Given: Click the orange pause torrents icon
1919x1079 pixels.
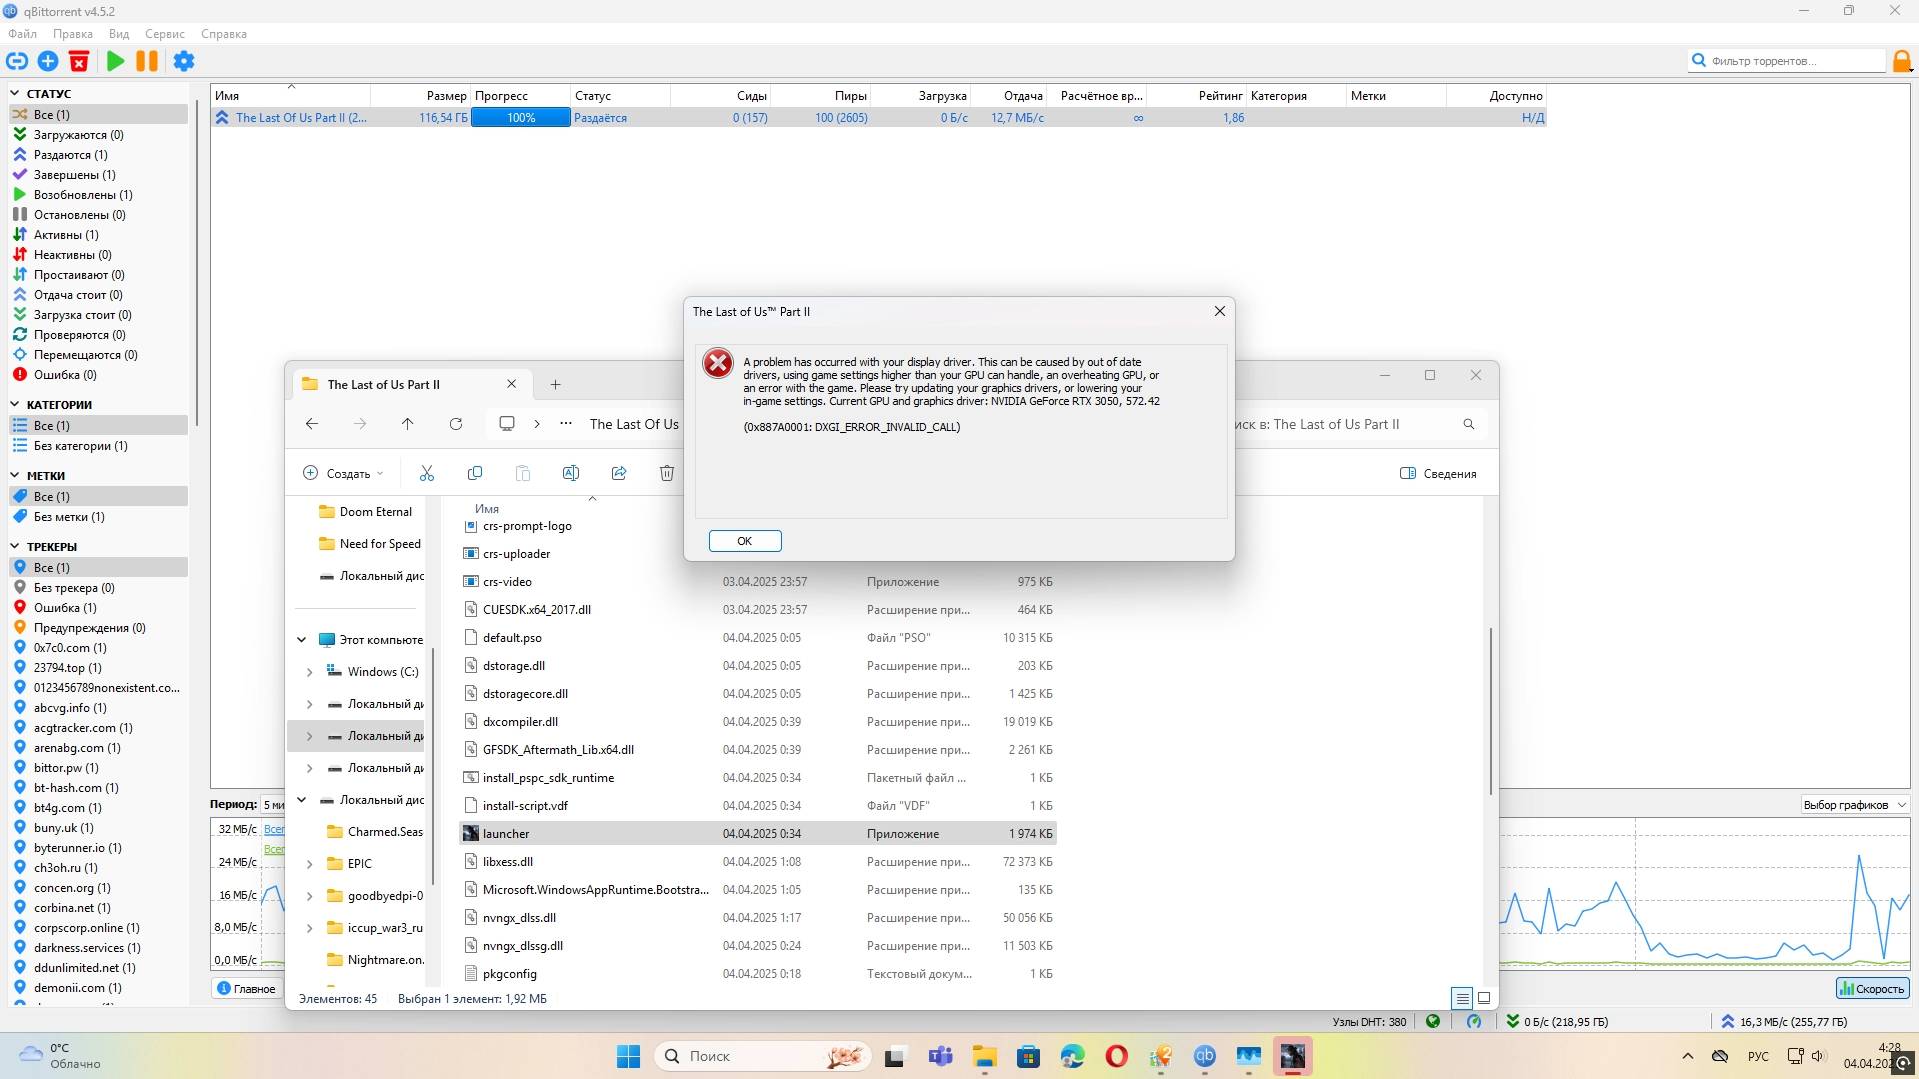Looking at the screenshot, I should click(147, 61).
